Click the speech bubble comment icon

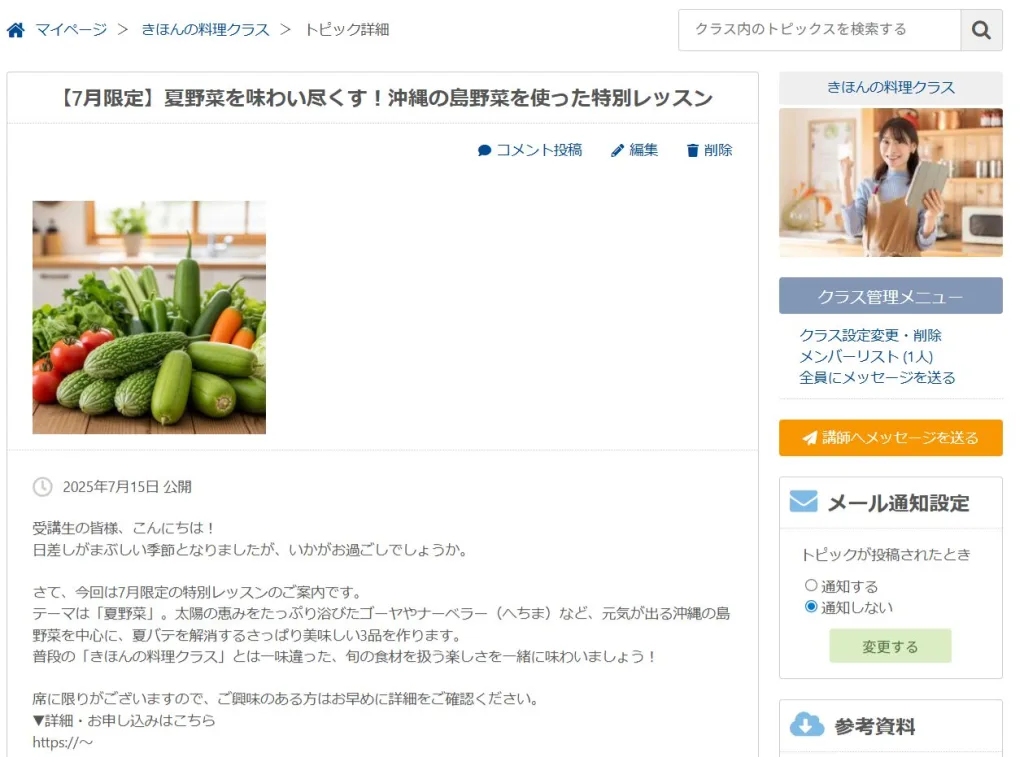click(484, 151)
